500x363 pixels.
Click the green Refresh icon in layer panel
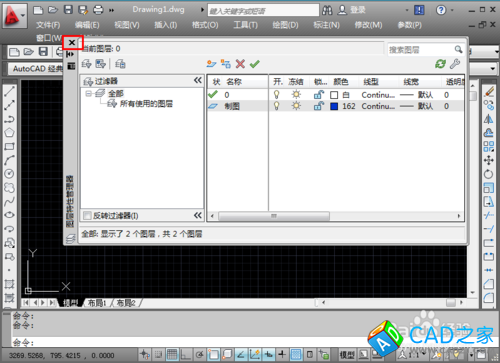pyautogui.click(x=440, y=64)
